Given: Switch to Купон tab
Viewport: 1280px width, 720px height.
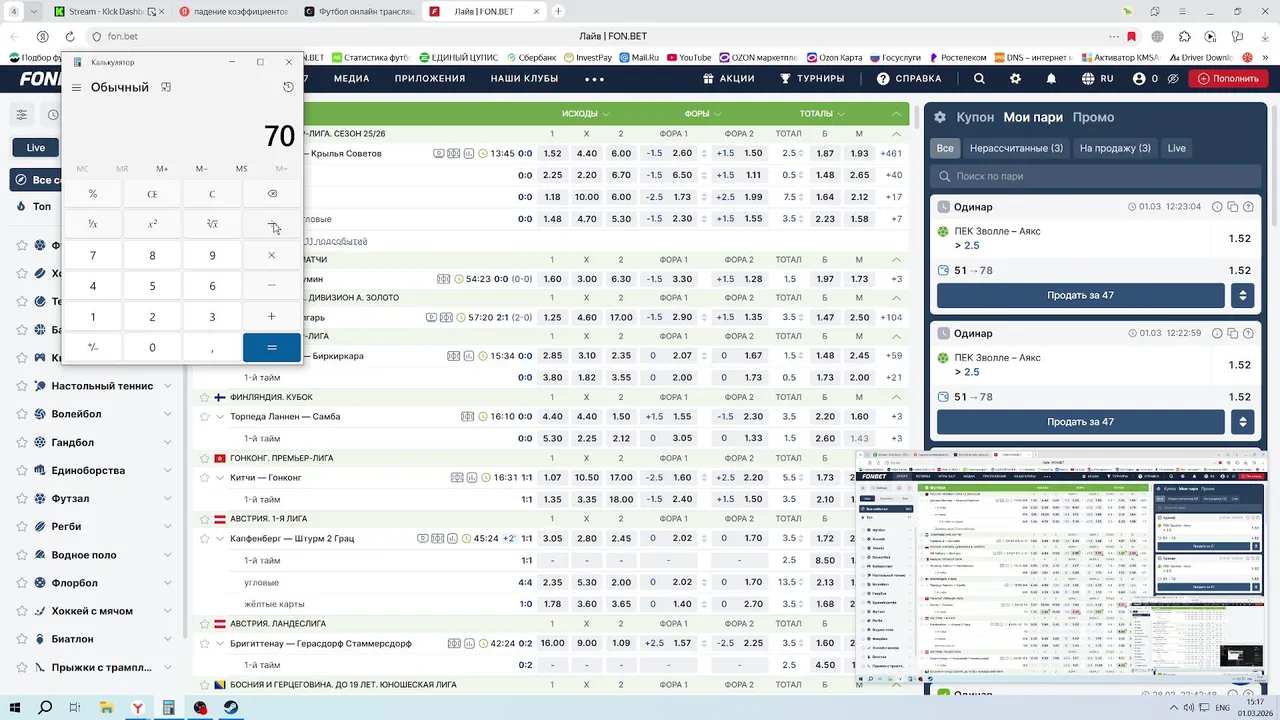Looking at the screenshot, I should pos(975,117).
